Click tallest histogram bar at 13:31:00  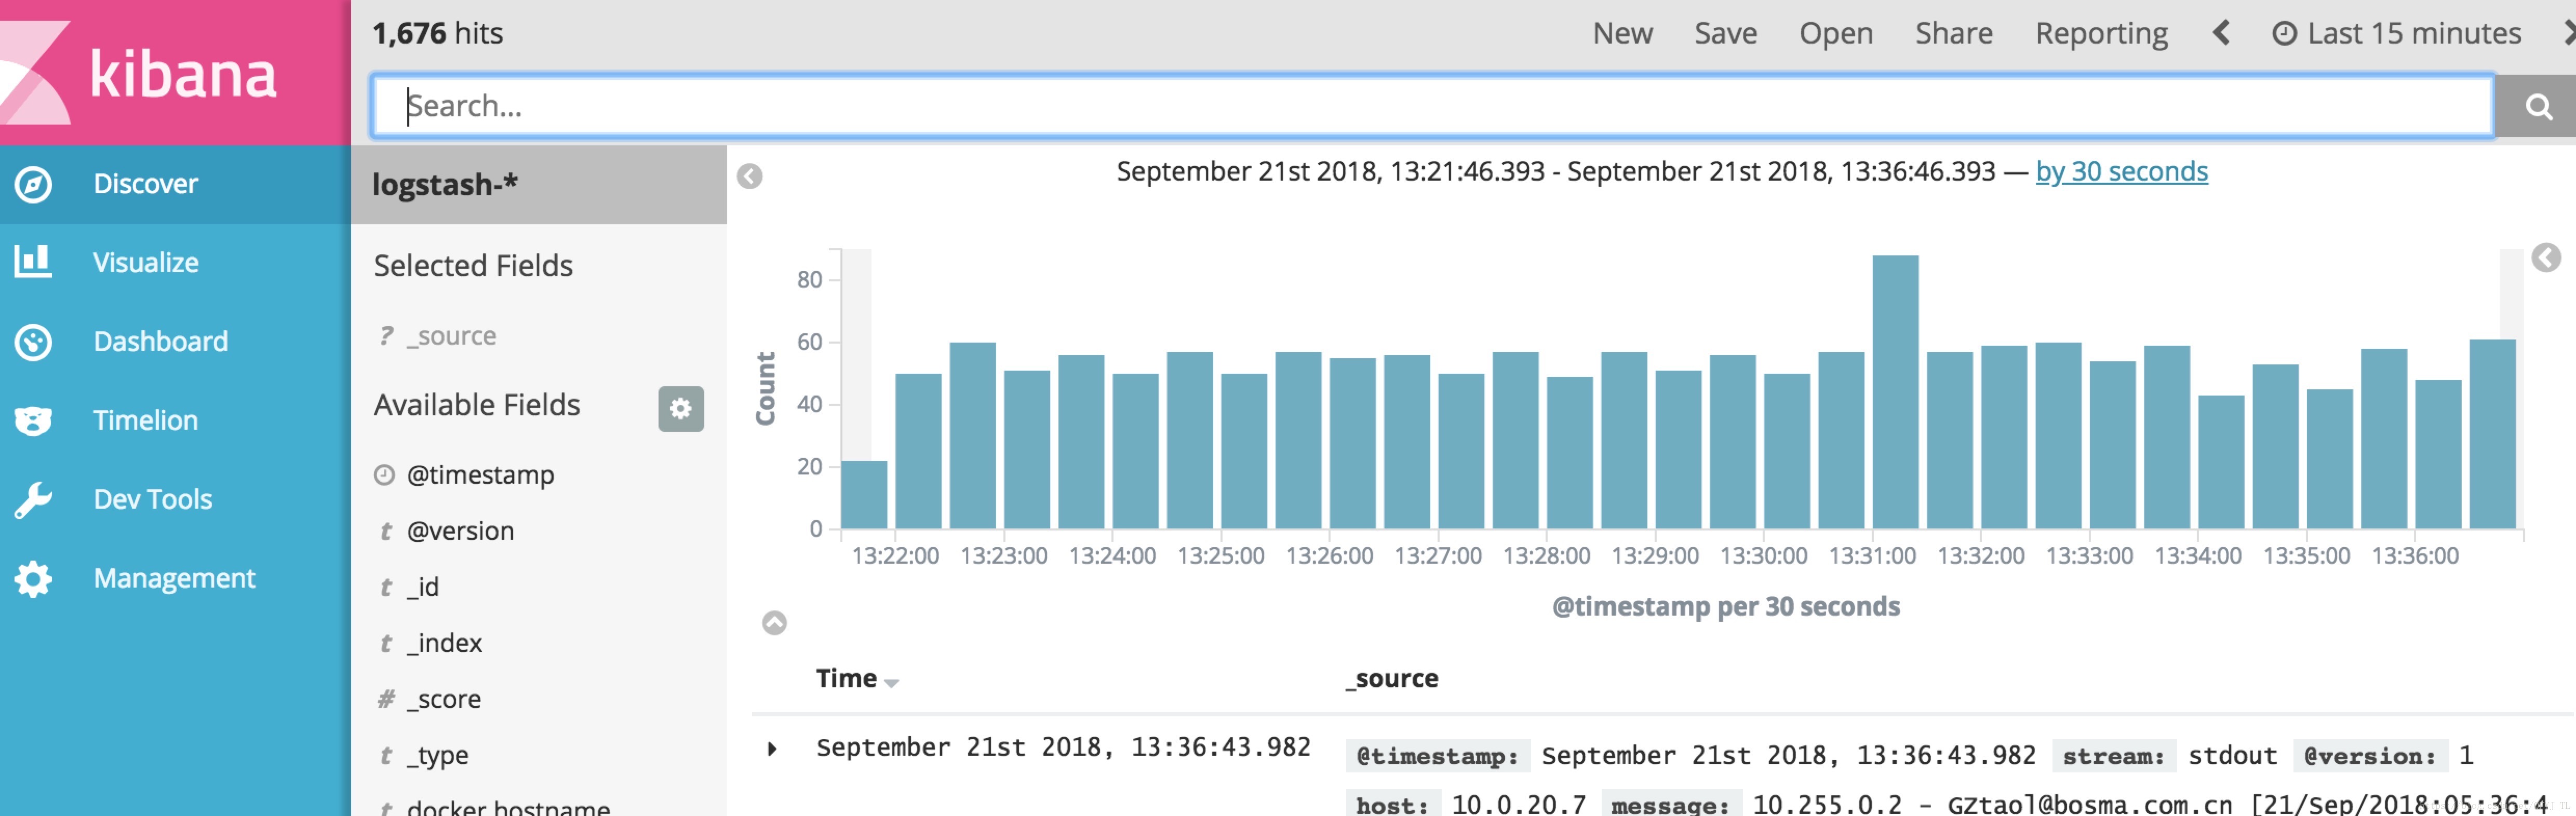[1895, 392]
